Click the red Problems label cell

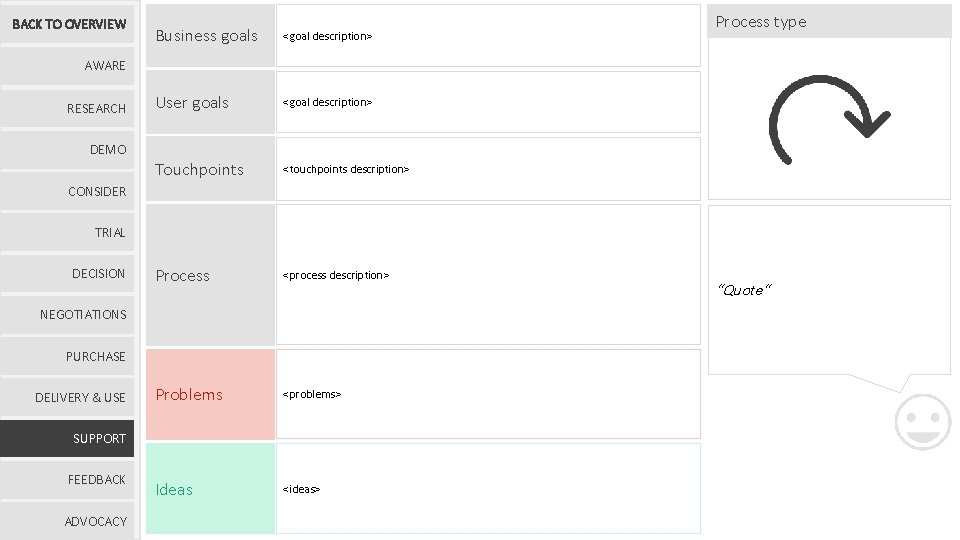(210, 394)
